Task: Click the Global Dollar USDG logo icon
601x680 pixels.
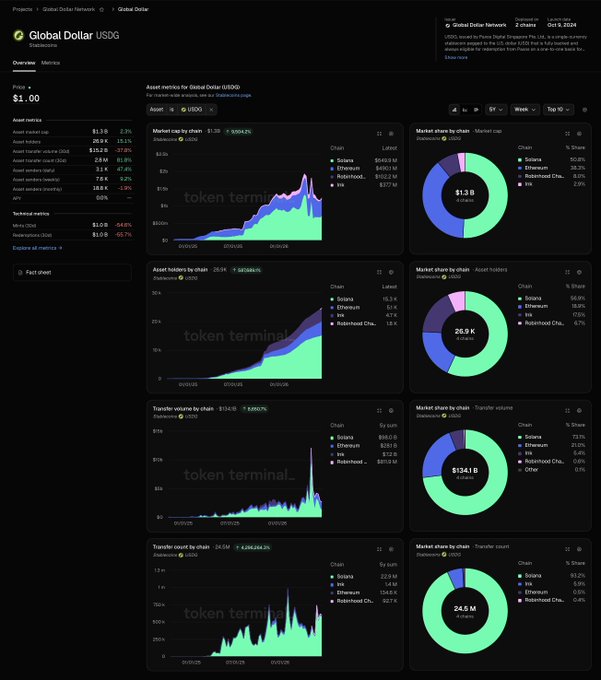Action: (x=19, y=35)
